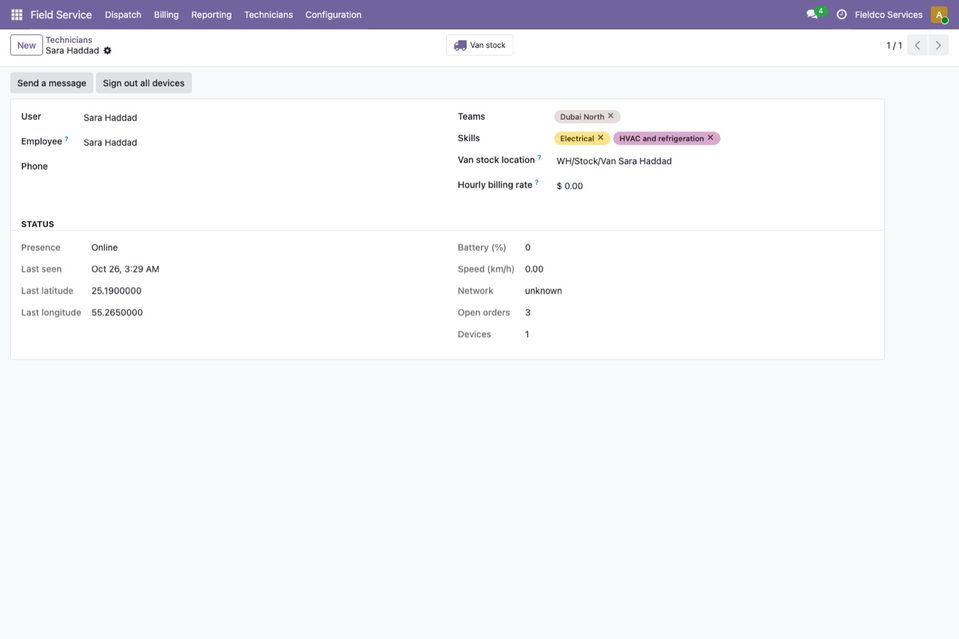Click the Network value unknown
The height and width of the screenshot is (639, 959).
point(543,291)
